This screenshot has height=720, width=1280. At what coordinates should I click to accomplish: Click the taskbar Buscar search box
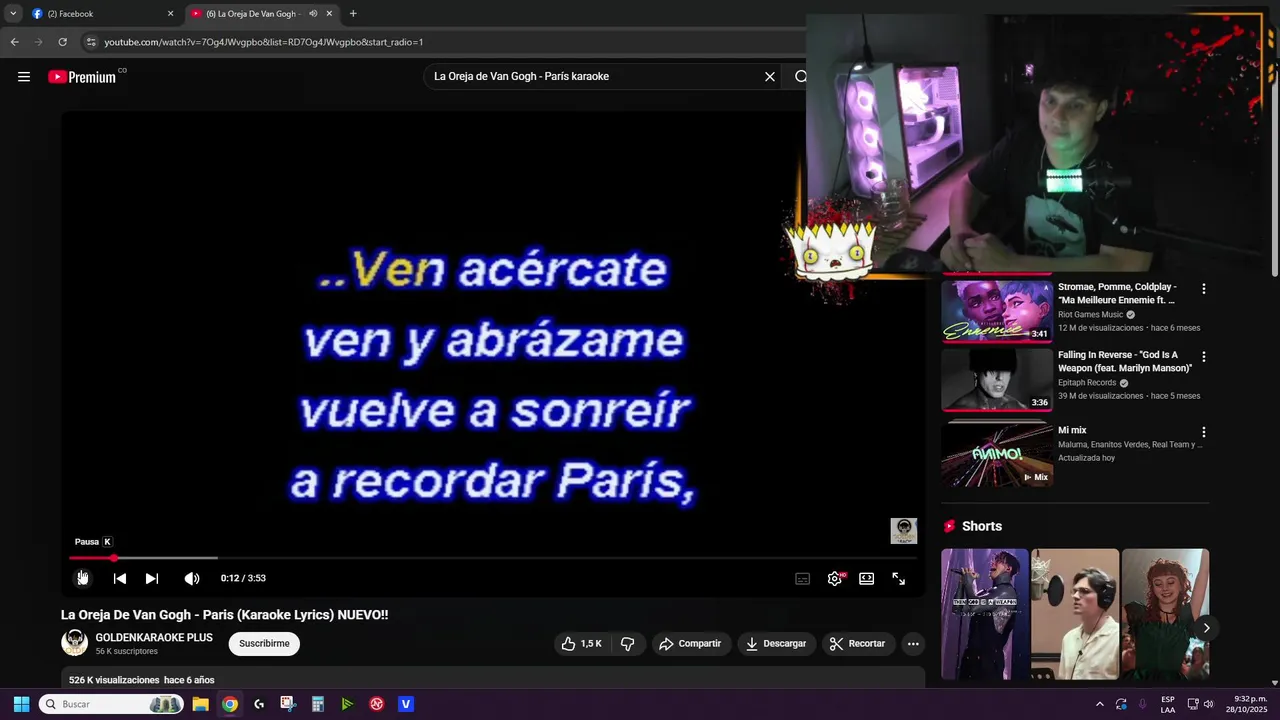(111, 704)
